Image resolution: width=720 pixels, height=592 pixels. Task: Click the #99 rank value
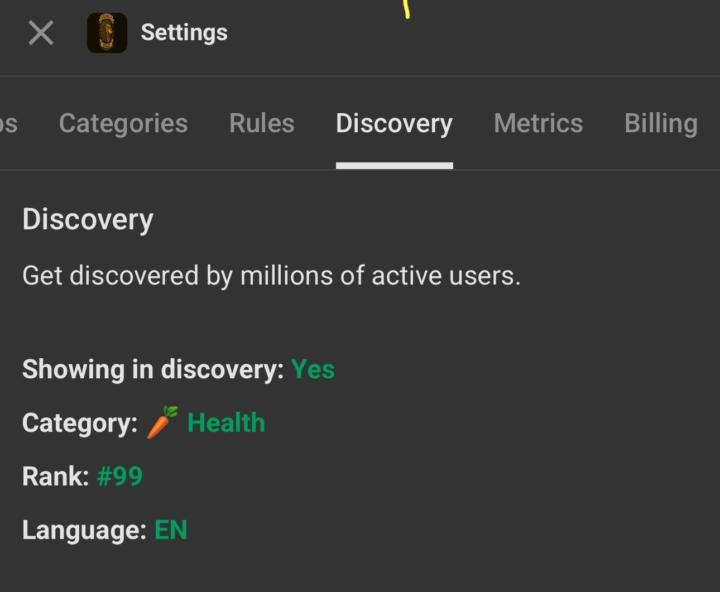[120, 476]
